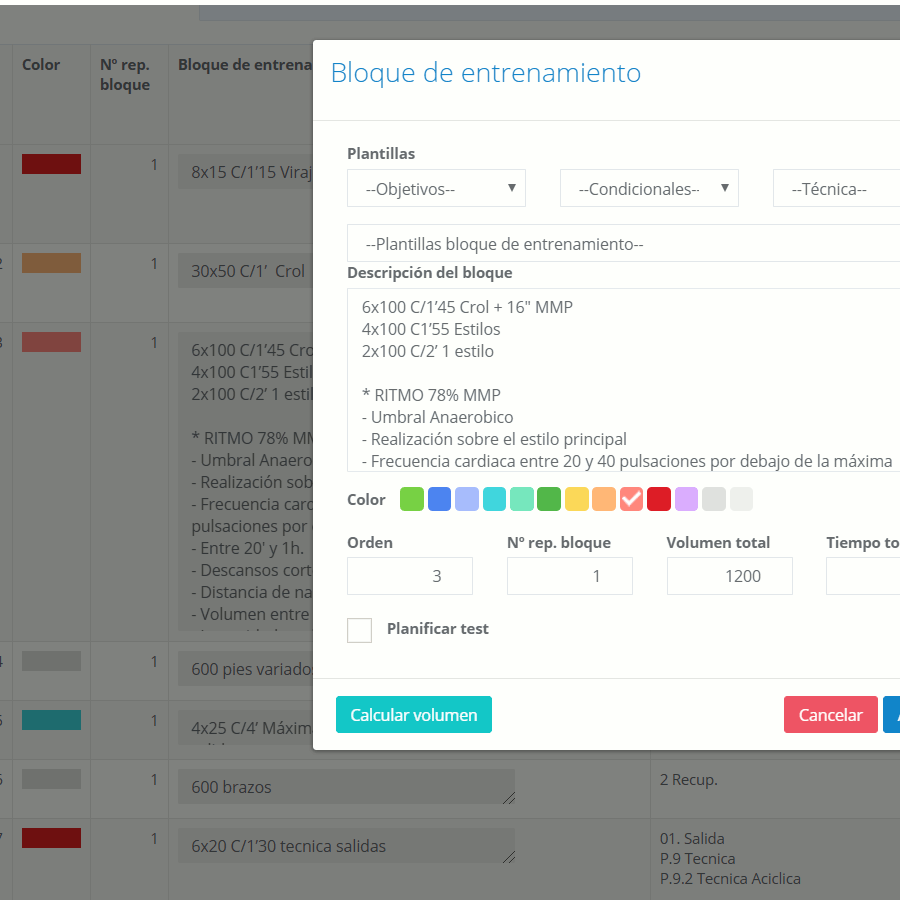Pick the orange color swatch

(x=604, y=499)
